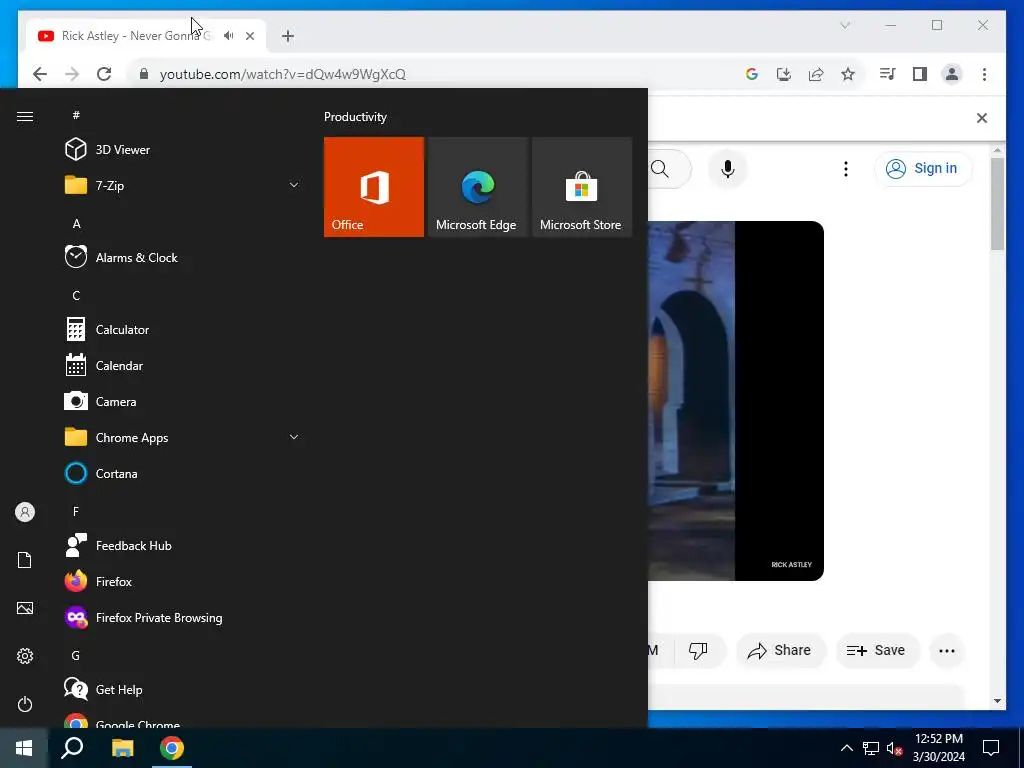Click the install app icon in address bar
This screenshot has height=768, width=1024.
[784, 74]
